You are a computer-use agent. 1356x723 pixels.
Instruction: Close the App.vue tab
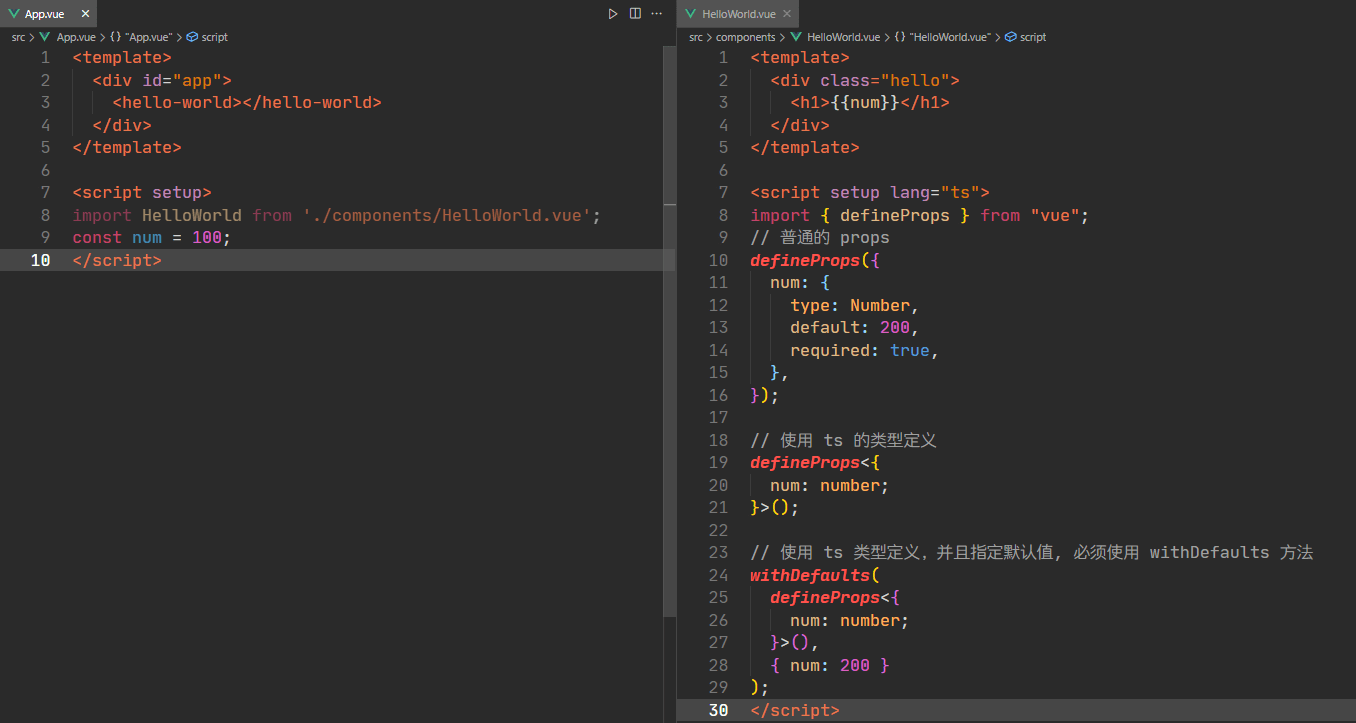84,14
